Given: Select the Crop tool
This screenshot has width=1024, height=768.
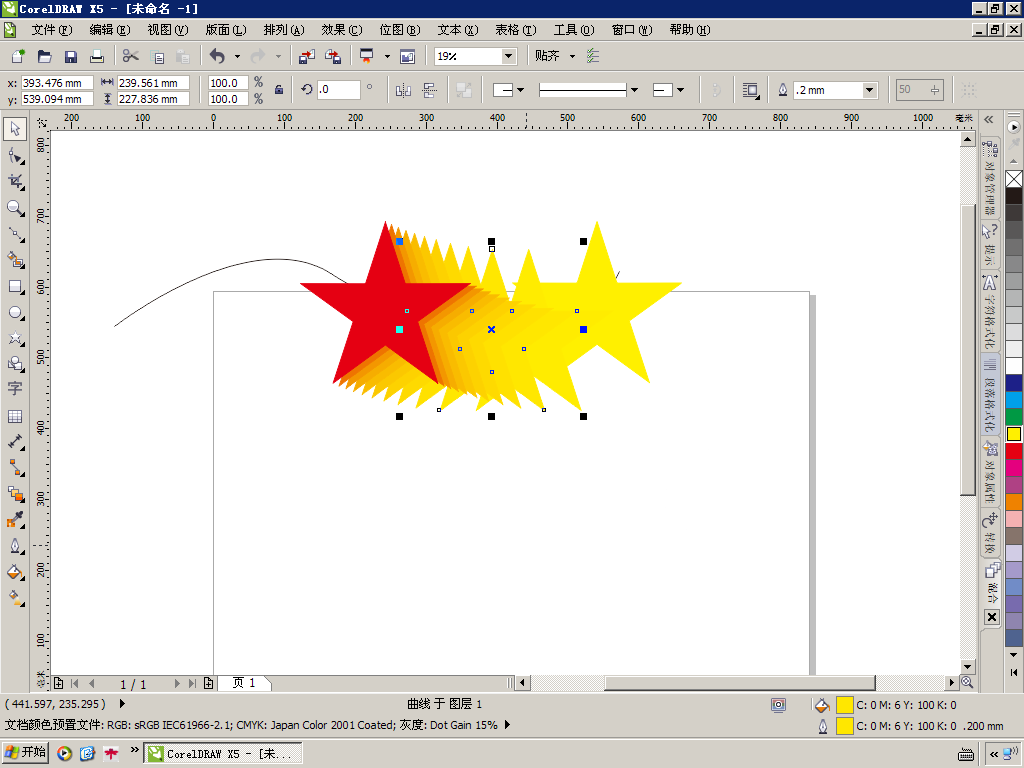Looking at the screenshot, I should pos(15,182).
